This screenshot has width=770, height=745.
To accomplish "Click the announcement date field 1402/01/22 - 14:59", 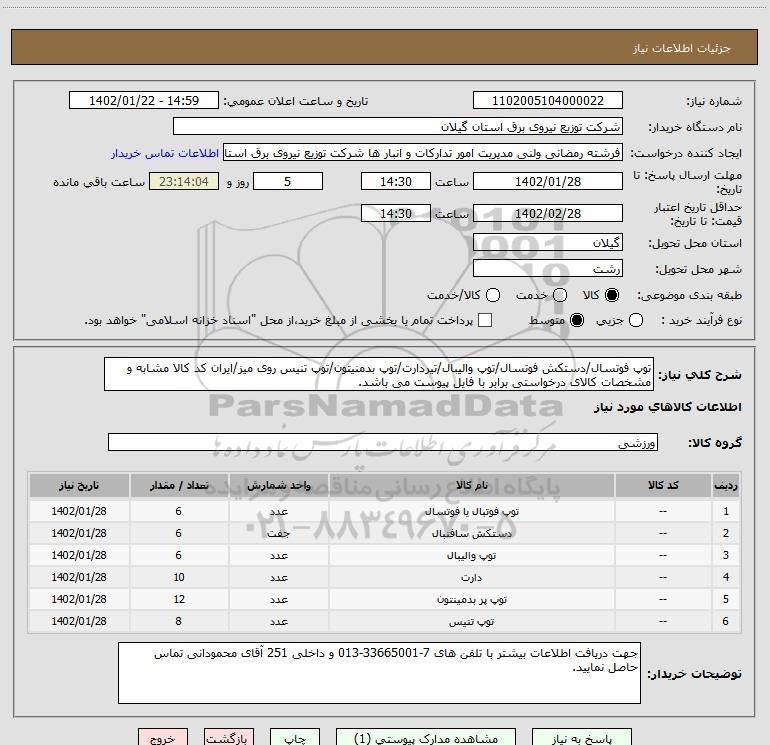I will click(144, 101).
